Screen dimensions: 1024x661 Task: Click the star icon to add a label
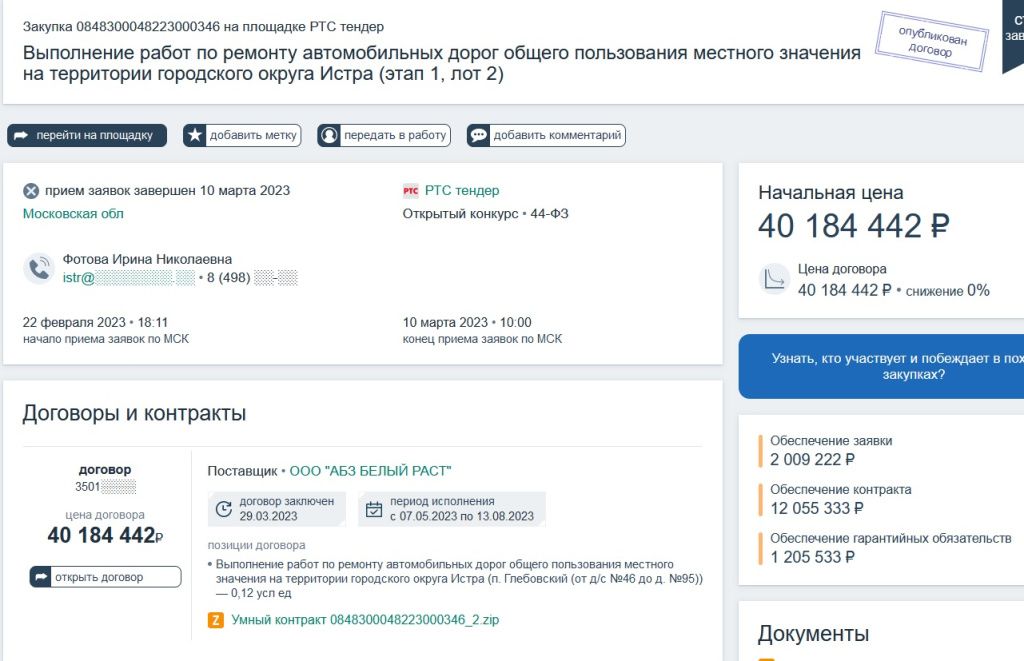tap(195, 135)
